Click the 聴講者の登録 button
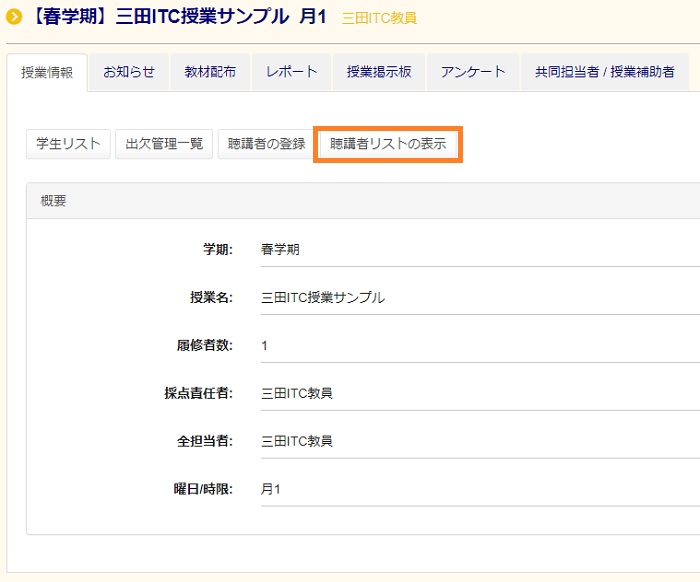This screenshot has width=700, height=582. 266,144
